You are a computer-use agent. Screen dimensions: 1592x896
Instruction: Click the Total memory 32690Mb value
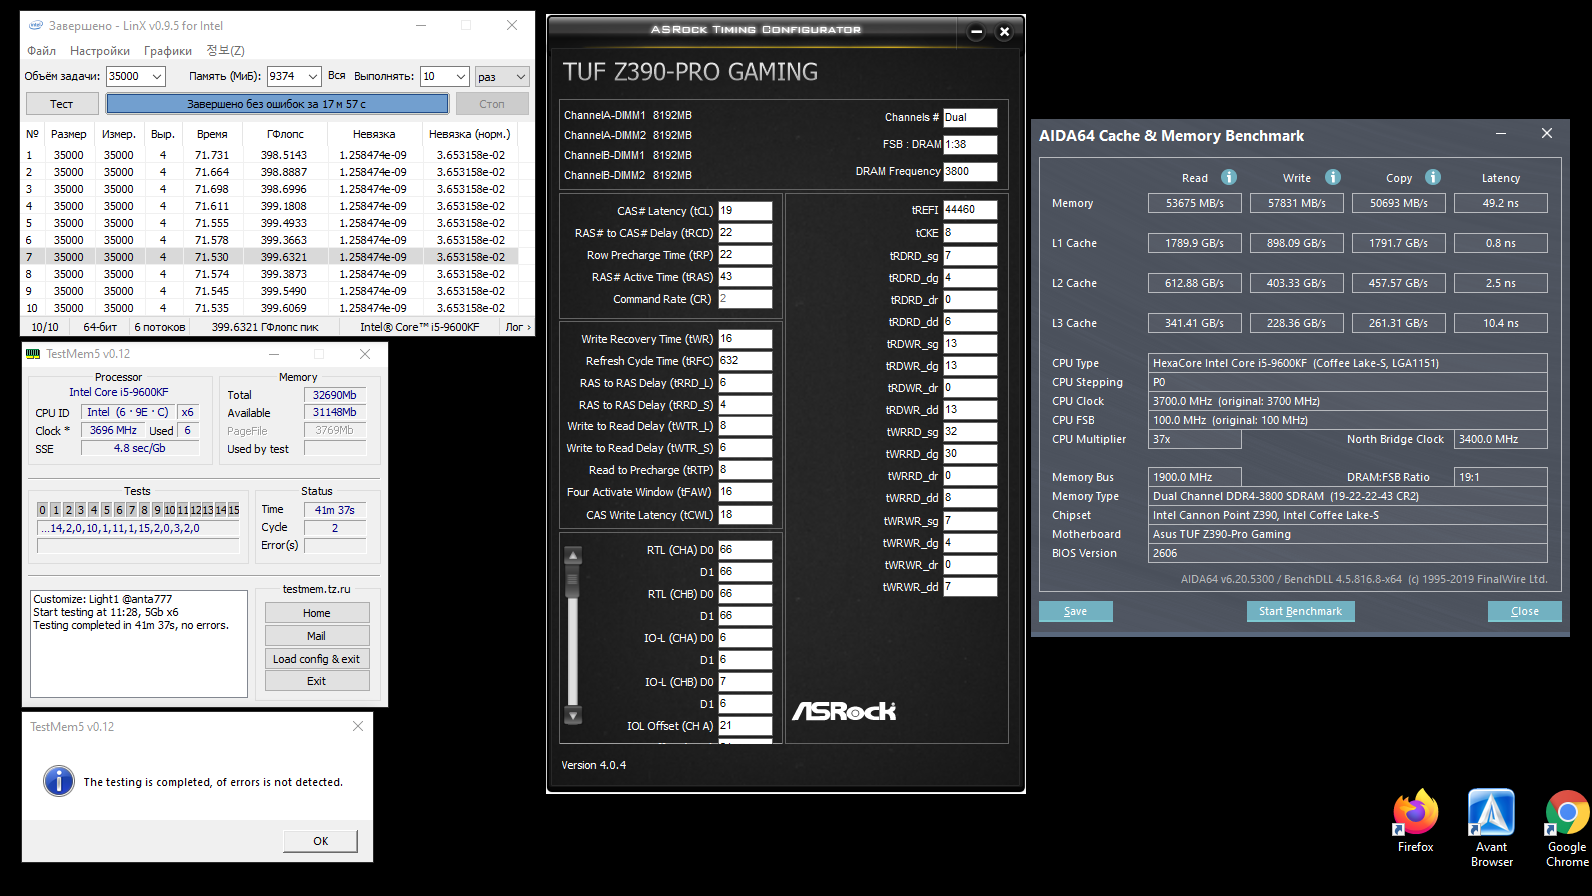point(335,395)
